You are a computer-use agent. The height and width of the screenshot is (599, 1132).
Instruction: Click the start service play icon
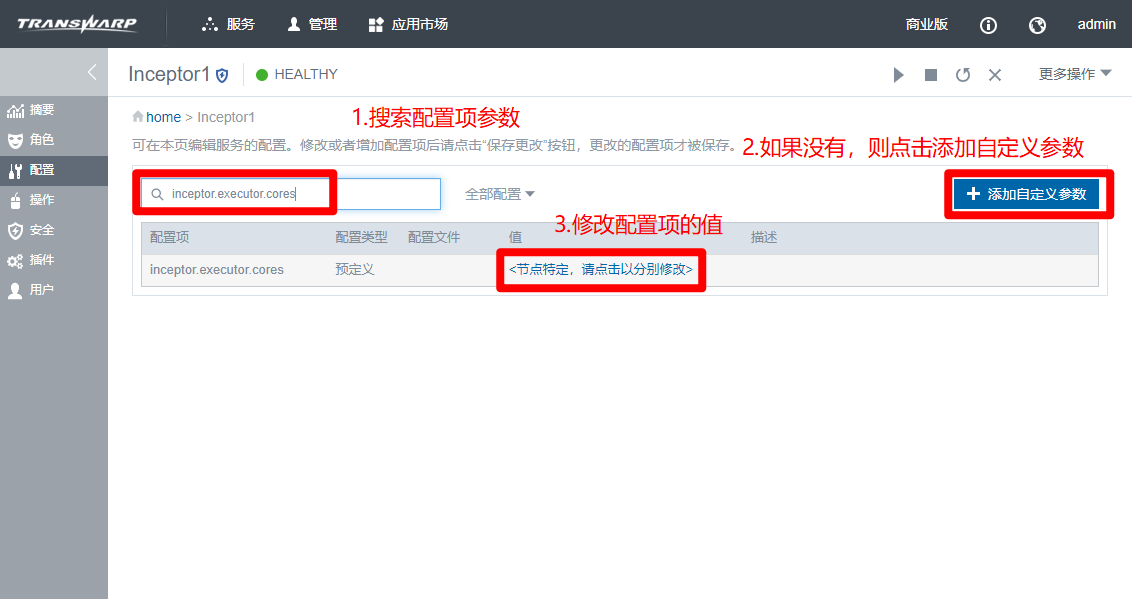click(x=898, y=75)
